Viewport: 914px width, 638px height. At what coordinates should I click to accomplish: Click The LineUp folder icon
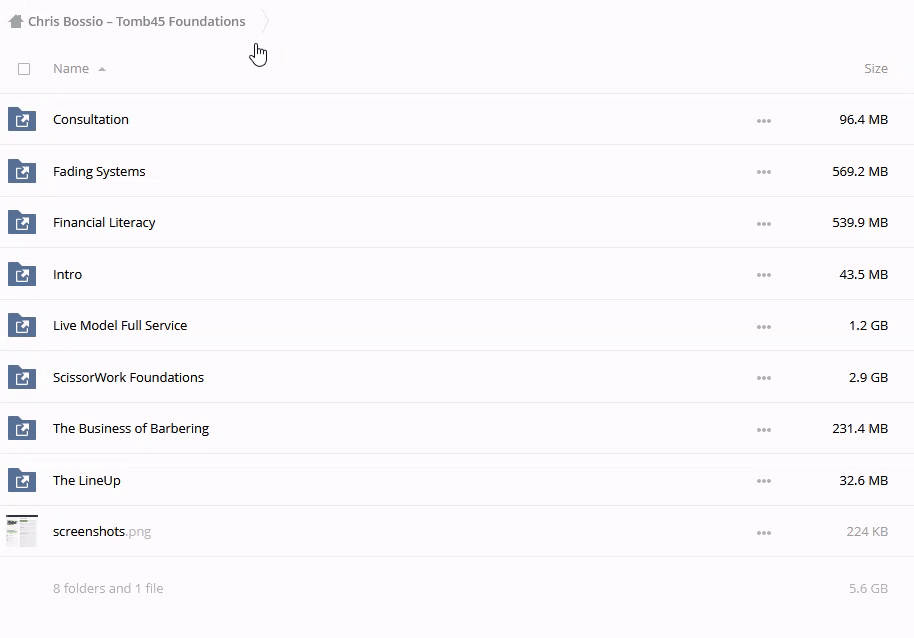pyautogui.click(x=22, y=480)
